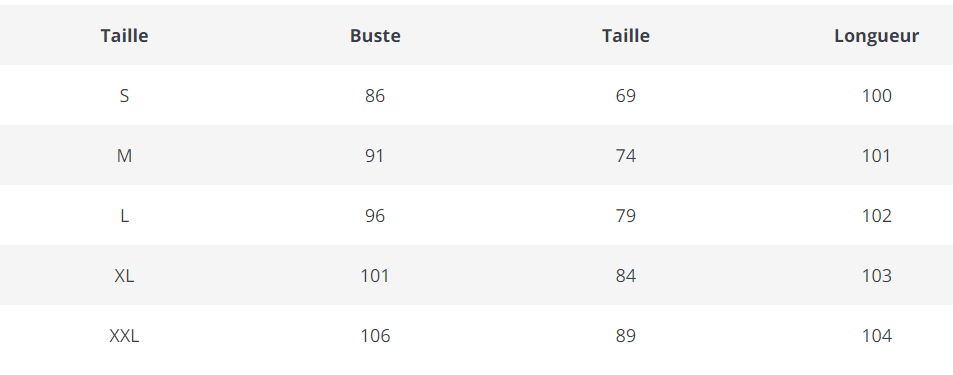The height and width of the screenshot is (375, 953).
Task: Click the Buste column header
Action: coord(375,36)
